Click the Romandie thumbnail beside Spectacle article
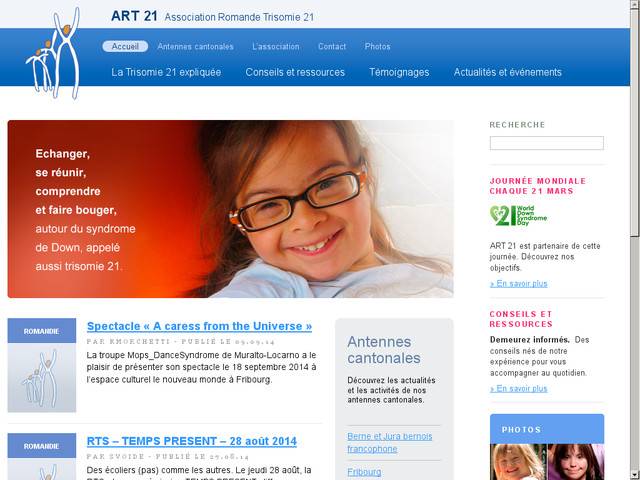Viewport: 640px width, 480px height. [42, 365]
